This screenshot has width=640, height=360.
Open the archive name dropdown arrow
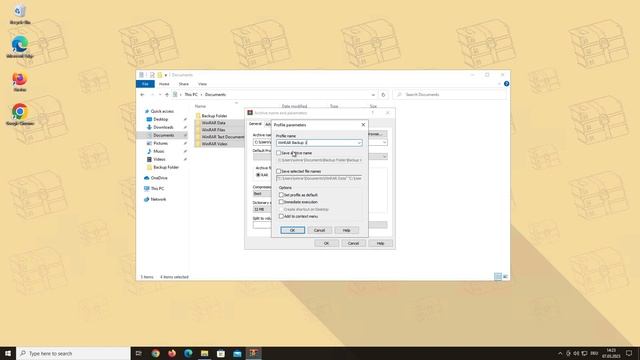pyautogui.click(x=384, y=142)
